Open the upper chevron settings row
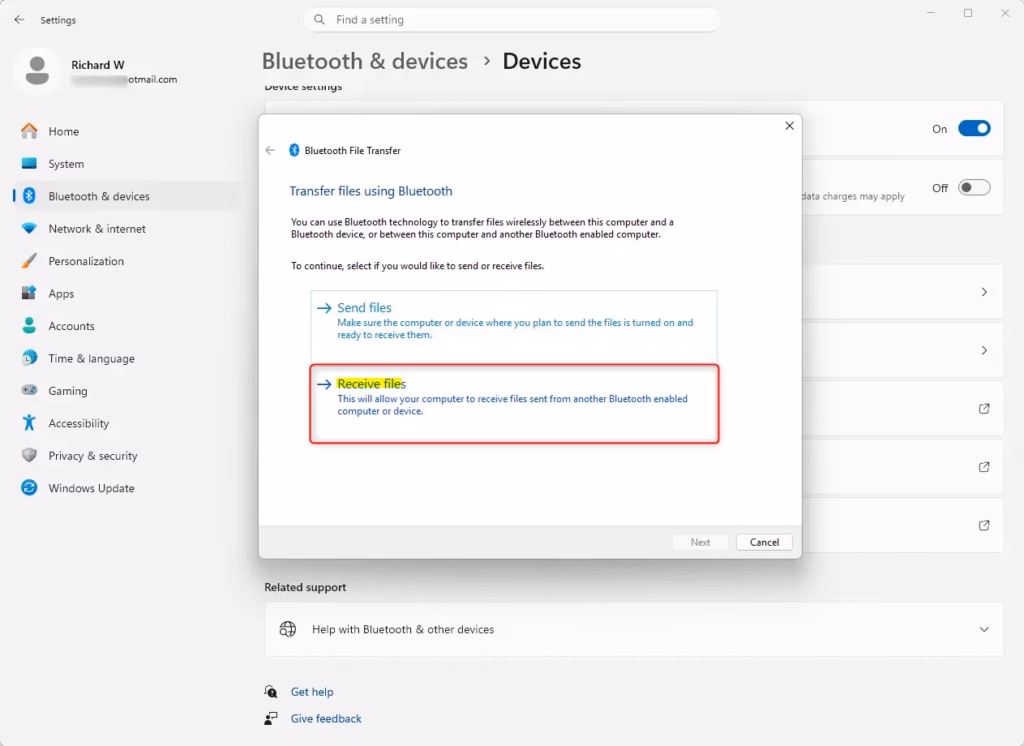1024x746 pixels. point(984,292)
